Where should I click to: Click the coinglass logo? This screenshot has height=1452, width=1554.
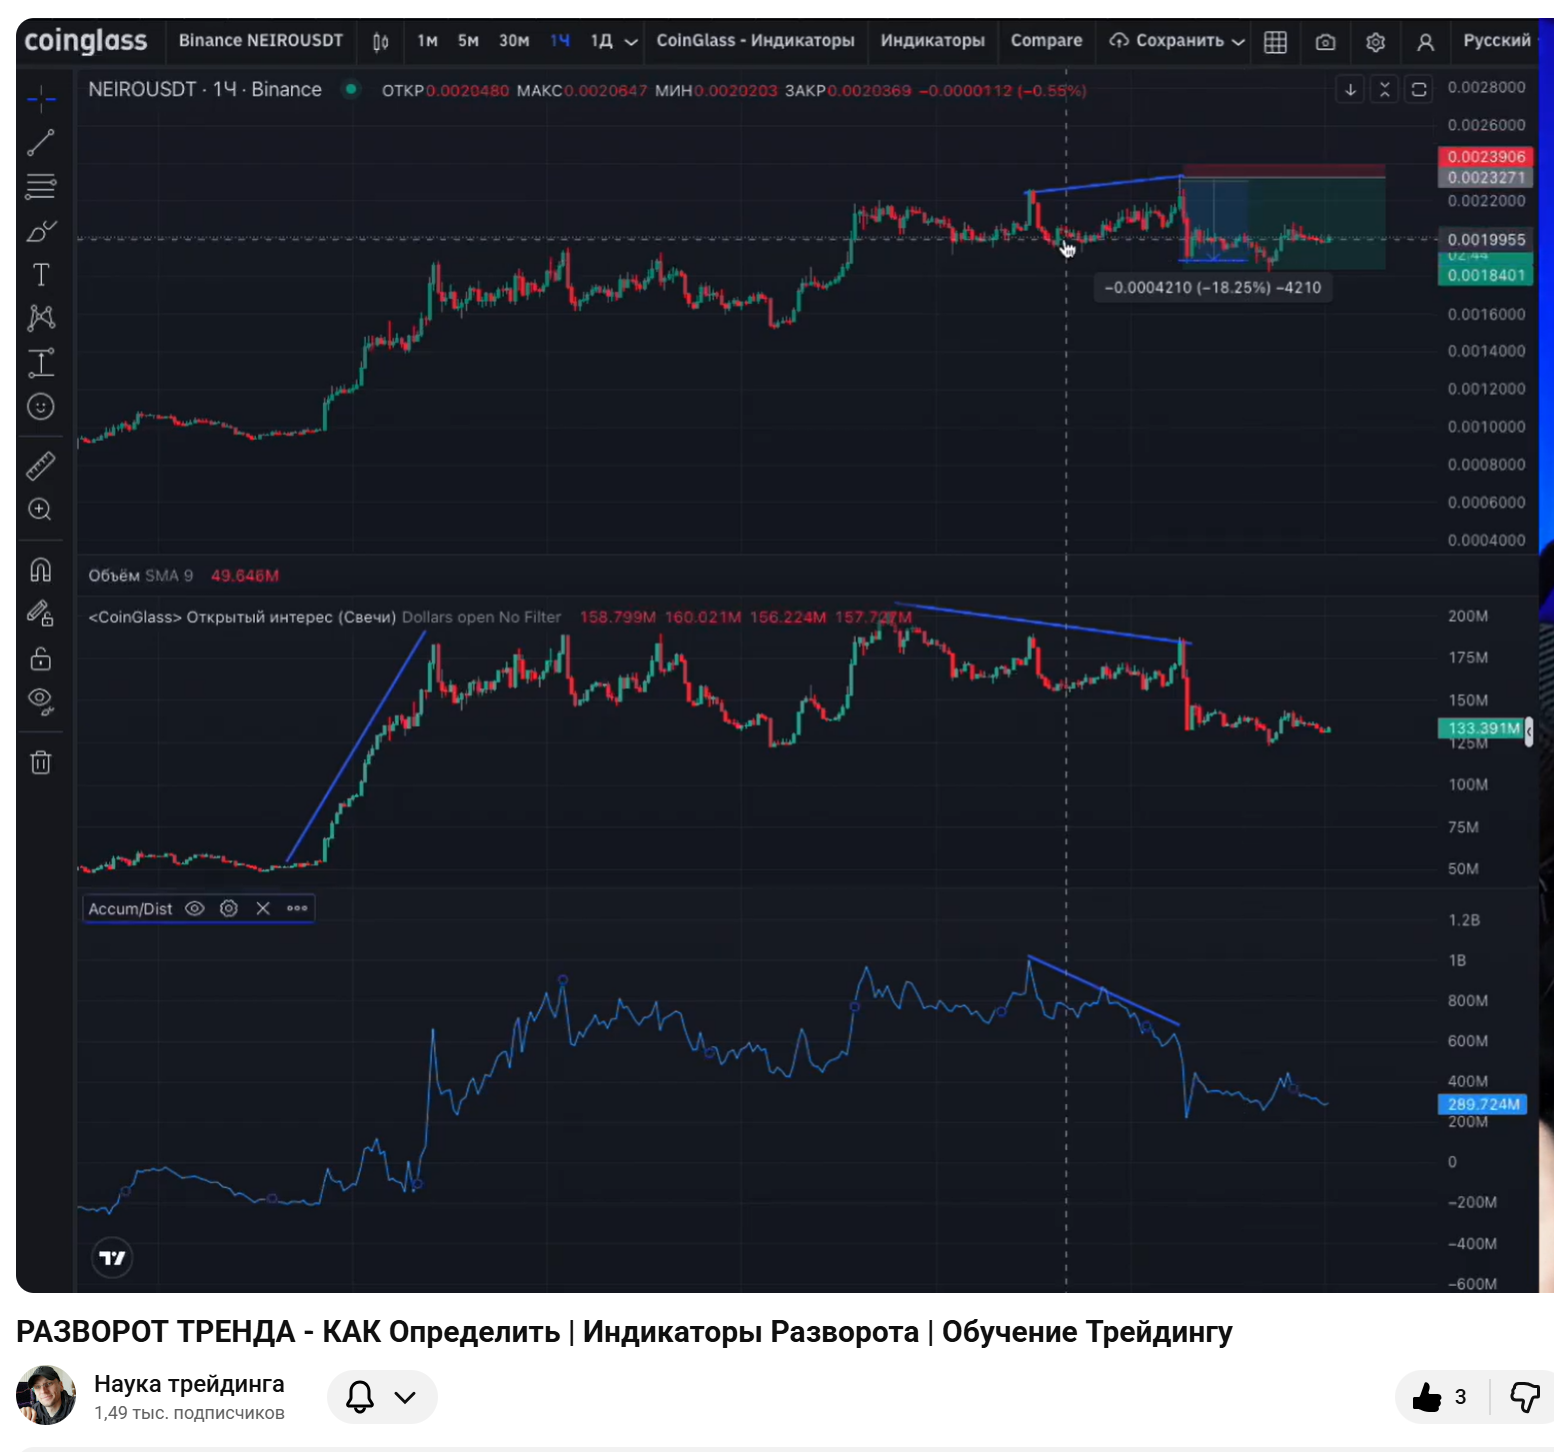tap(86, 41)
